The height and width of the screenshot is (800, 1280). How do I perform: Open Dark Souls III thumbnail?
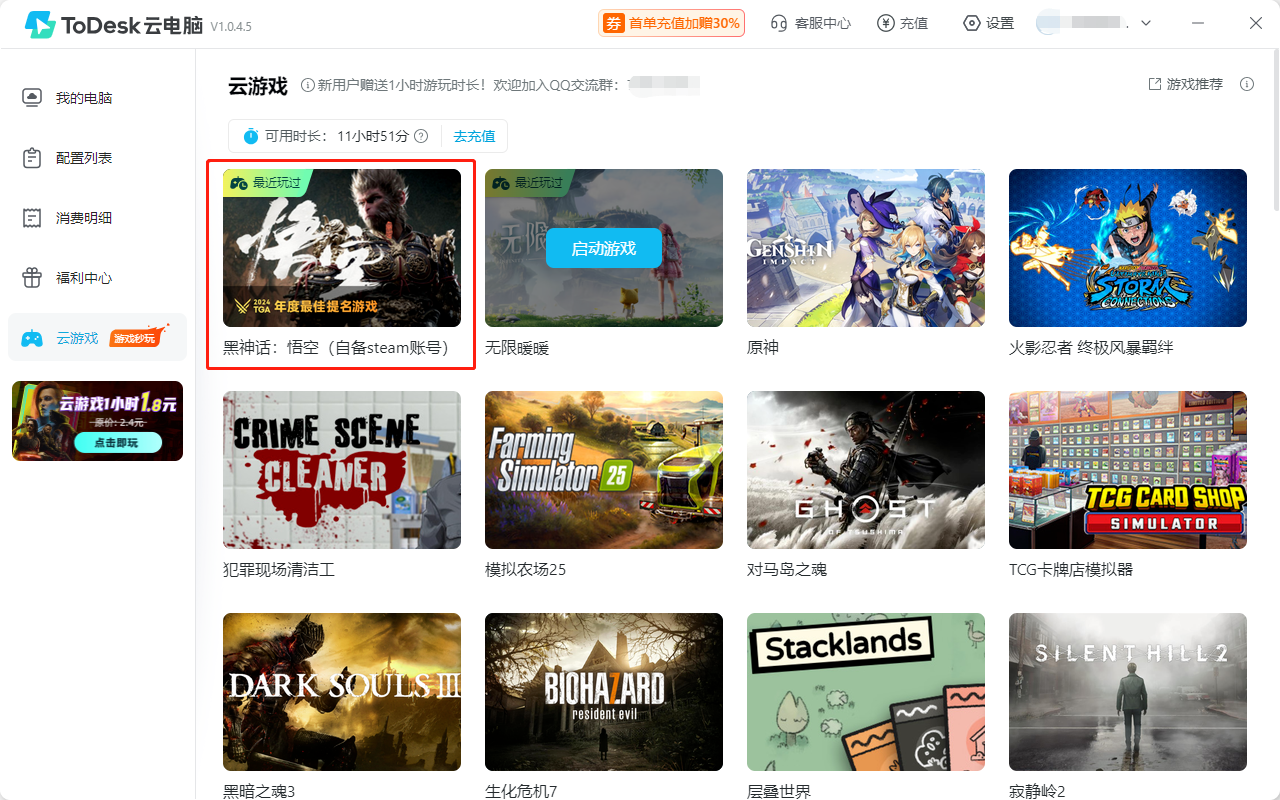(342, 692)
